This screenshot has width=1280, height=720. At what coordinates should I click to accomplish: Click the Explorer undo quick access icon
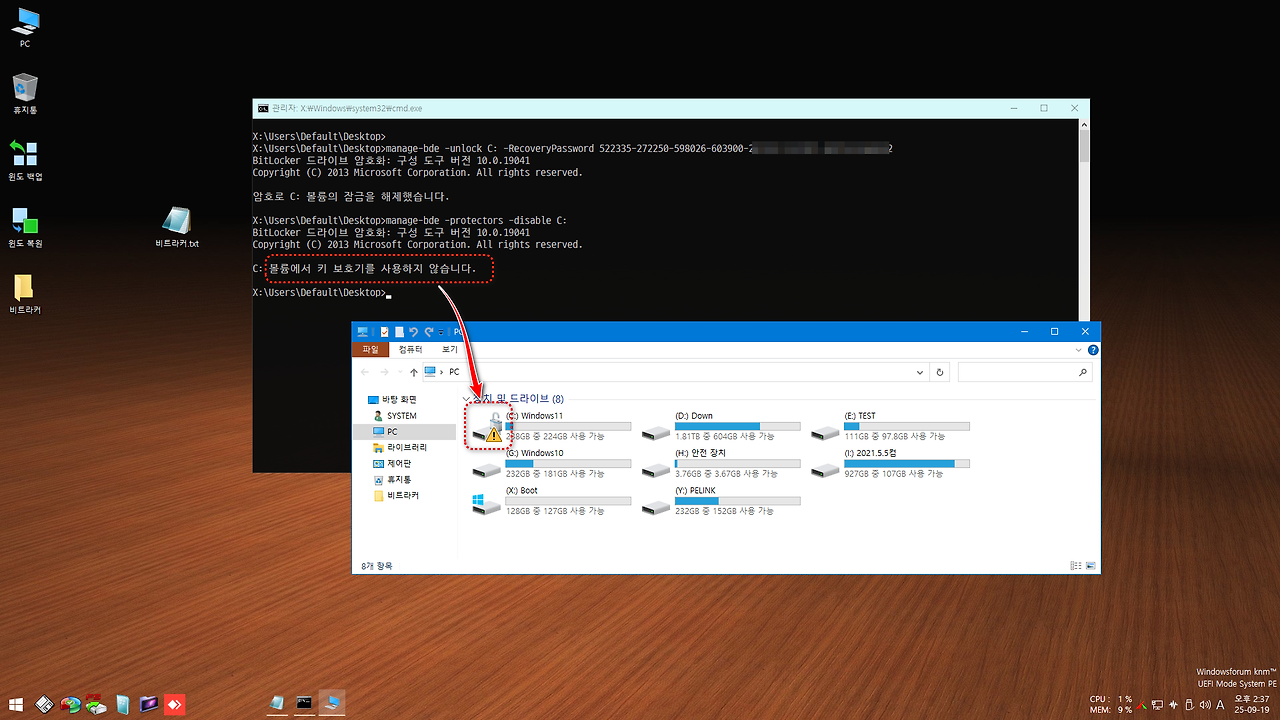pyautogui.click(x=413, y=331)
